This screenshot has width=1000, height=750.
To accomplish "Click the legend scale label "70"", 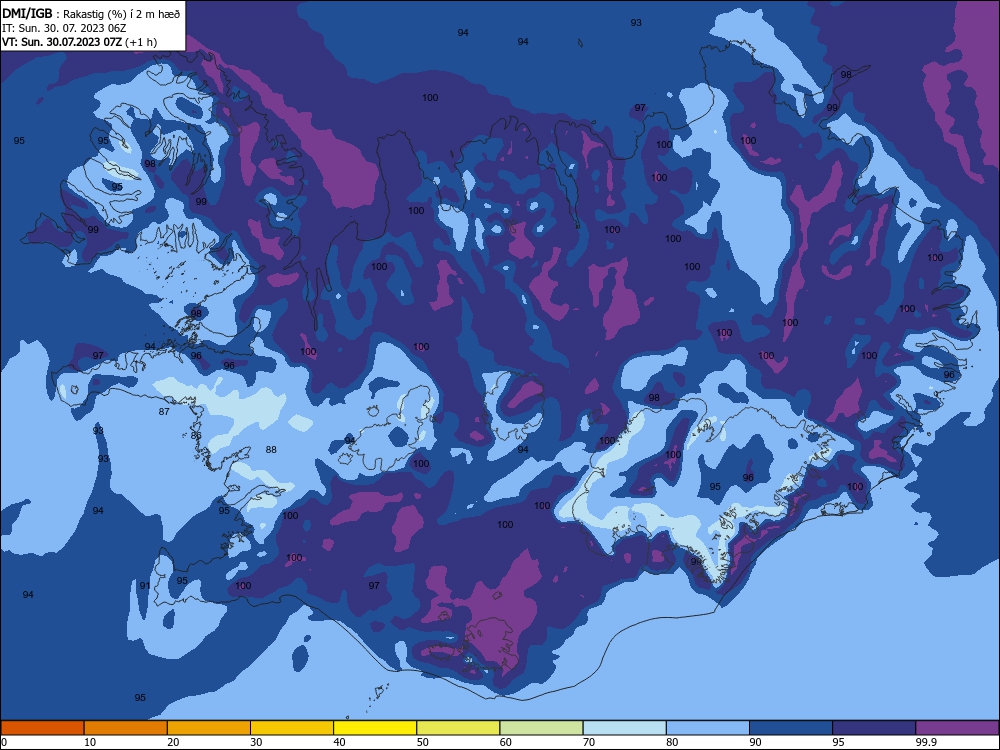I will [x=589, y=742].
